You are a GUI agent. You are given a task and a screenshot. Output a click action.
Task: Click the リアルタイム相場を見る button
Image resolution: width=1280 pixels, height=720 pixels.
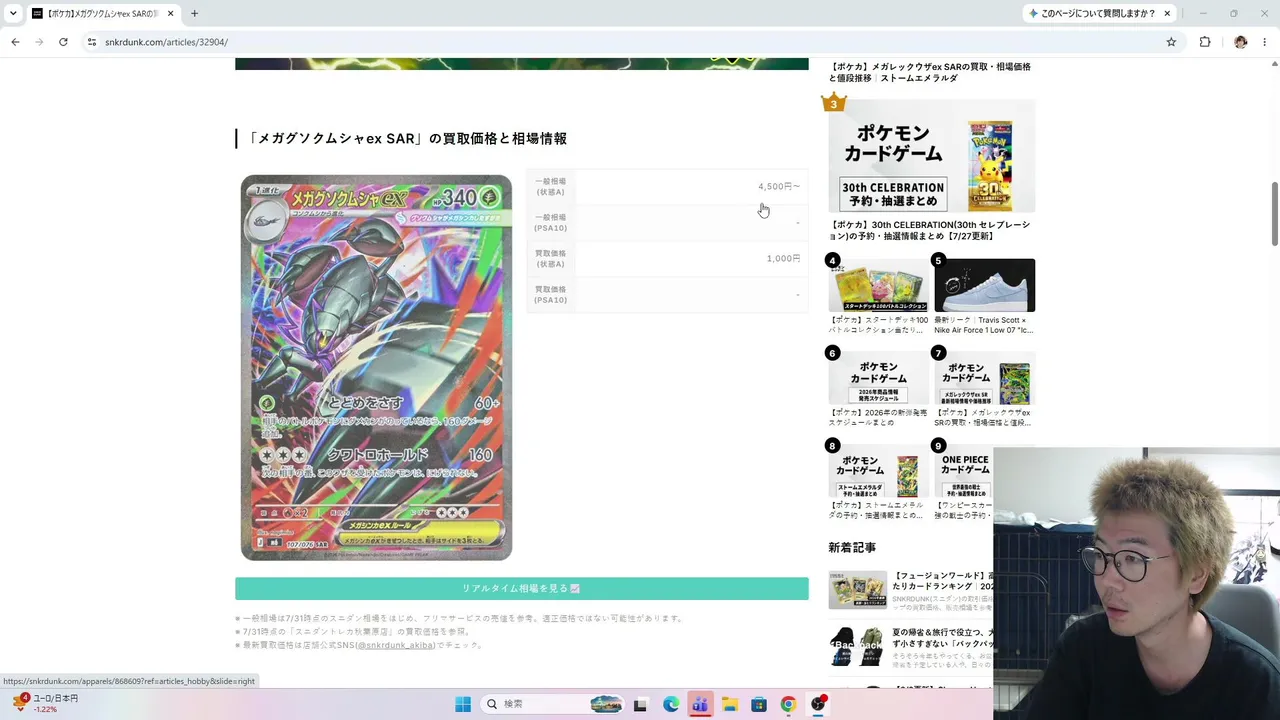pyautogui.click(x=521, y=589)
